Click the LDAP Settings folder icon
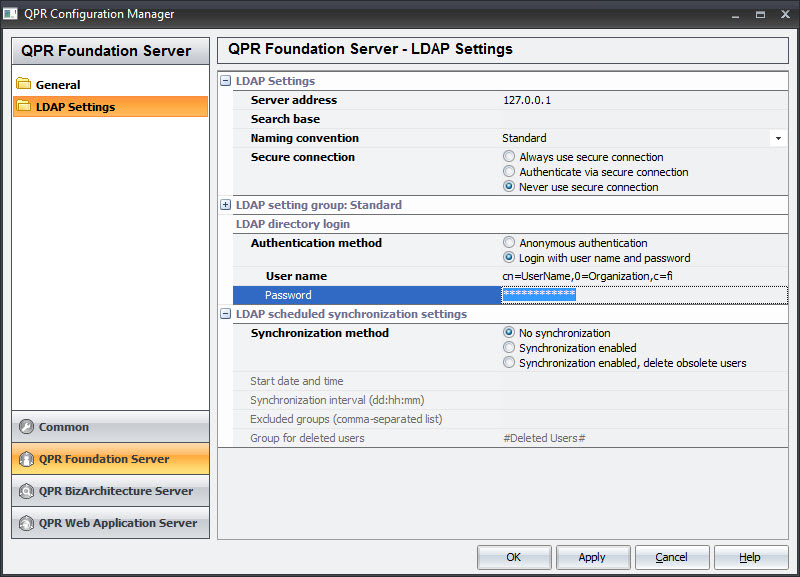Screen dimensions: 800x577 point(23,106)
